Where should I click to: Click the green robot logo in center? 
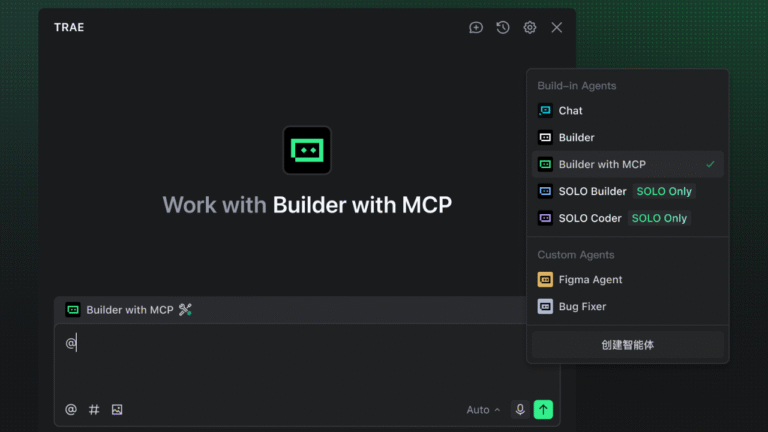[307, 150]
